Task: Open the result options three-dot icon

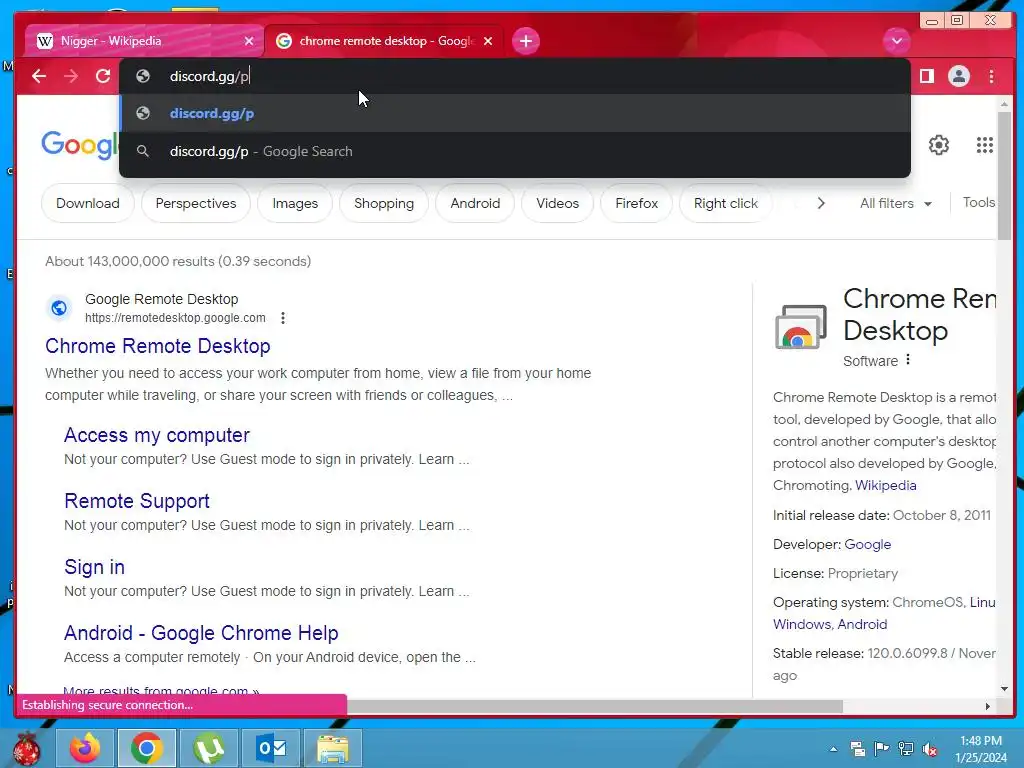Action: point(283,318)
